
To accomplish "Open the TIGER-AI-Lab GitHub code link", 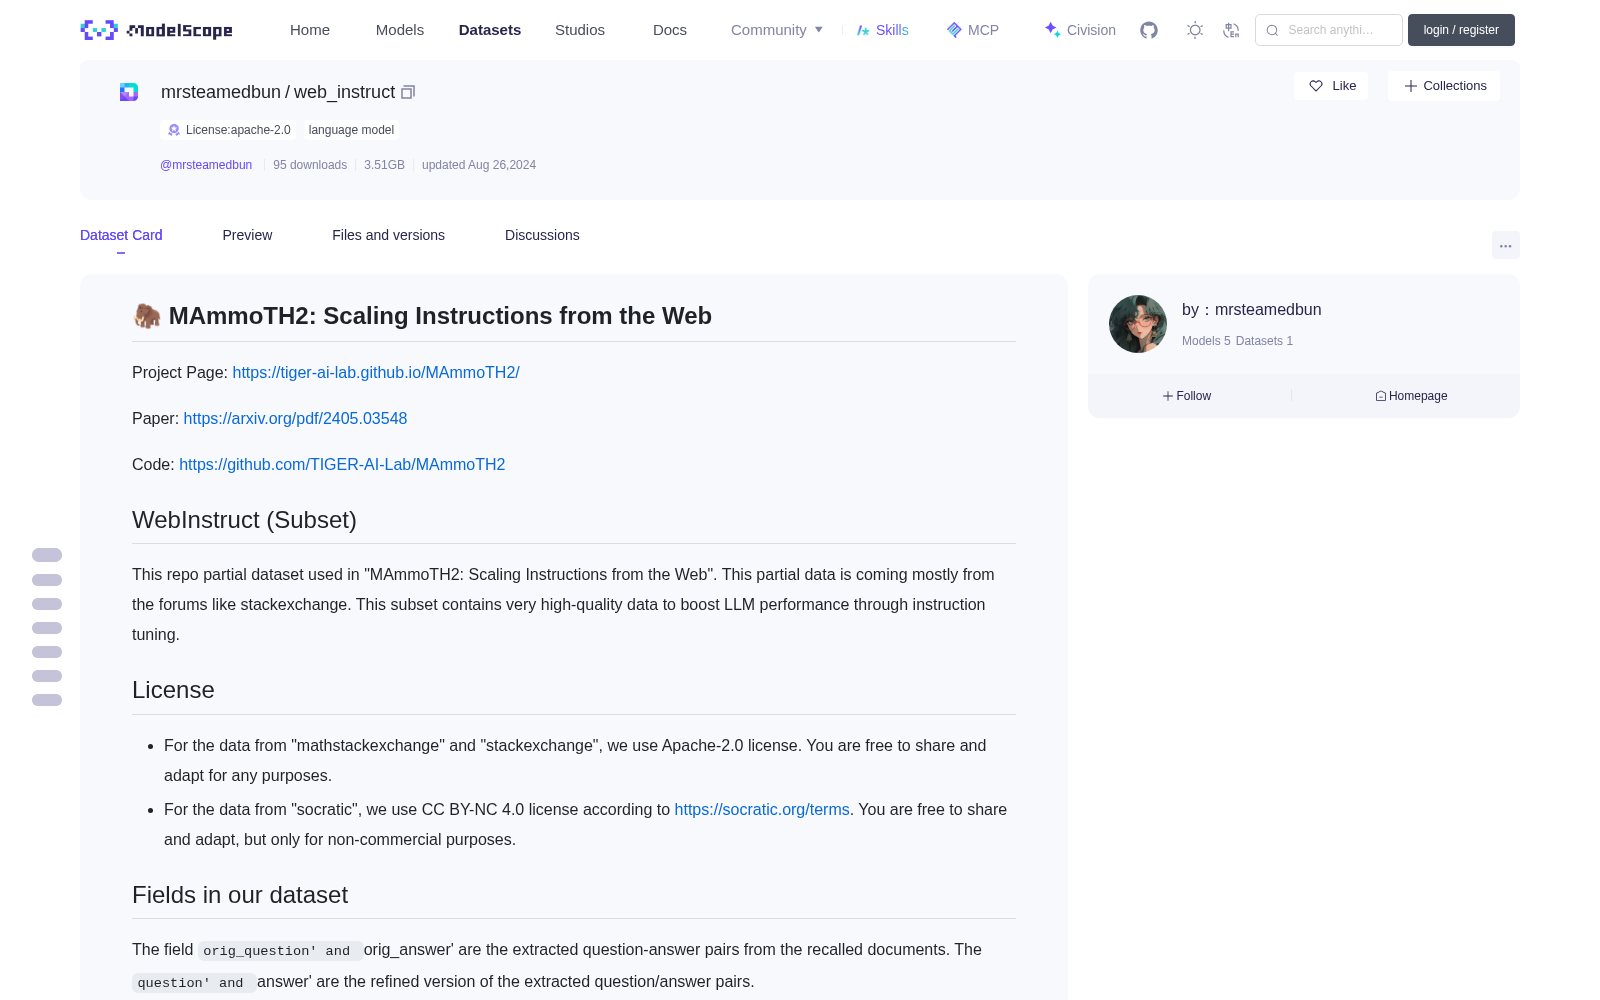I will pos(342,464).
